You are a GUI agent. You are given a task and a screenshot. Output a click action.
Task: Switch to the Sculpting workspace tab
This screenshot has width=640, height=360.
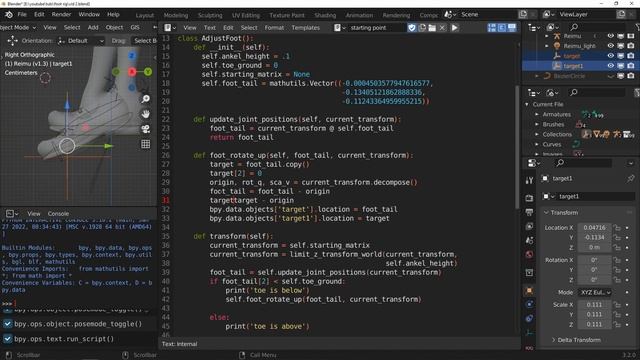tap(210, 15)
